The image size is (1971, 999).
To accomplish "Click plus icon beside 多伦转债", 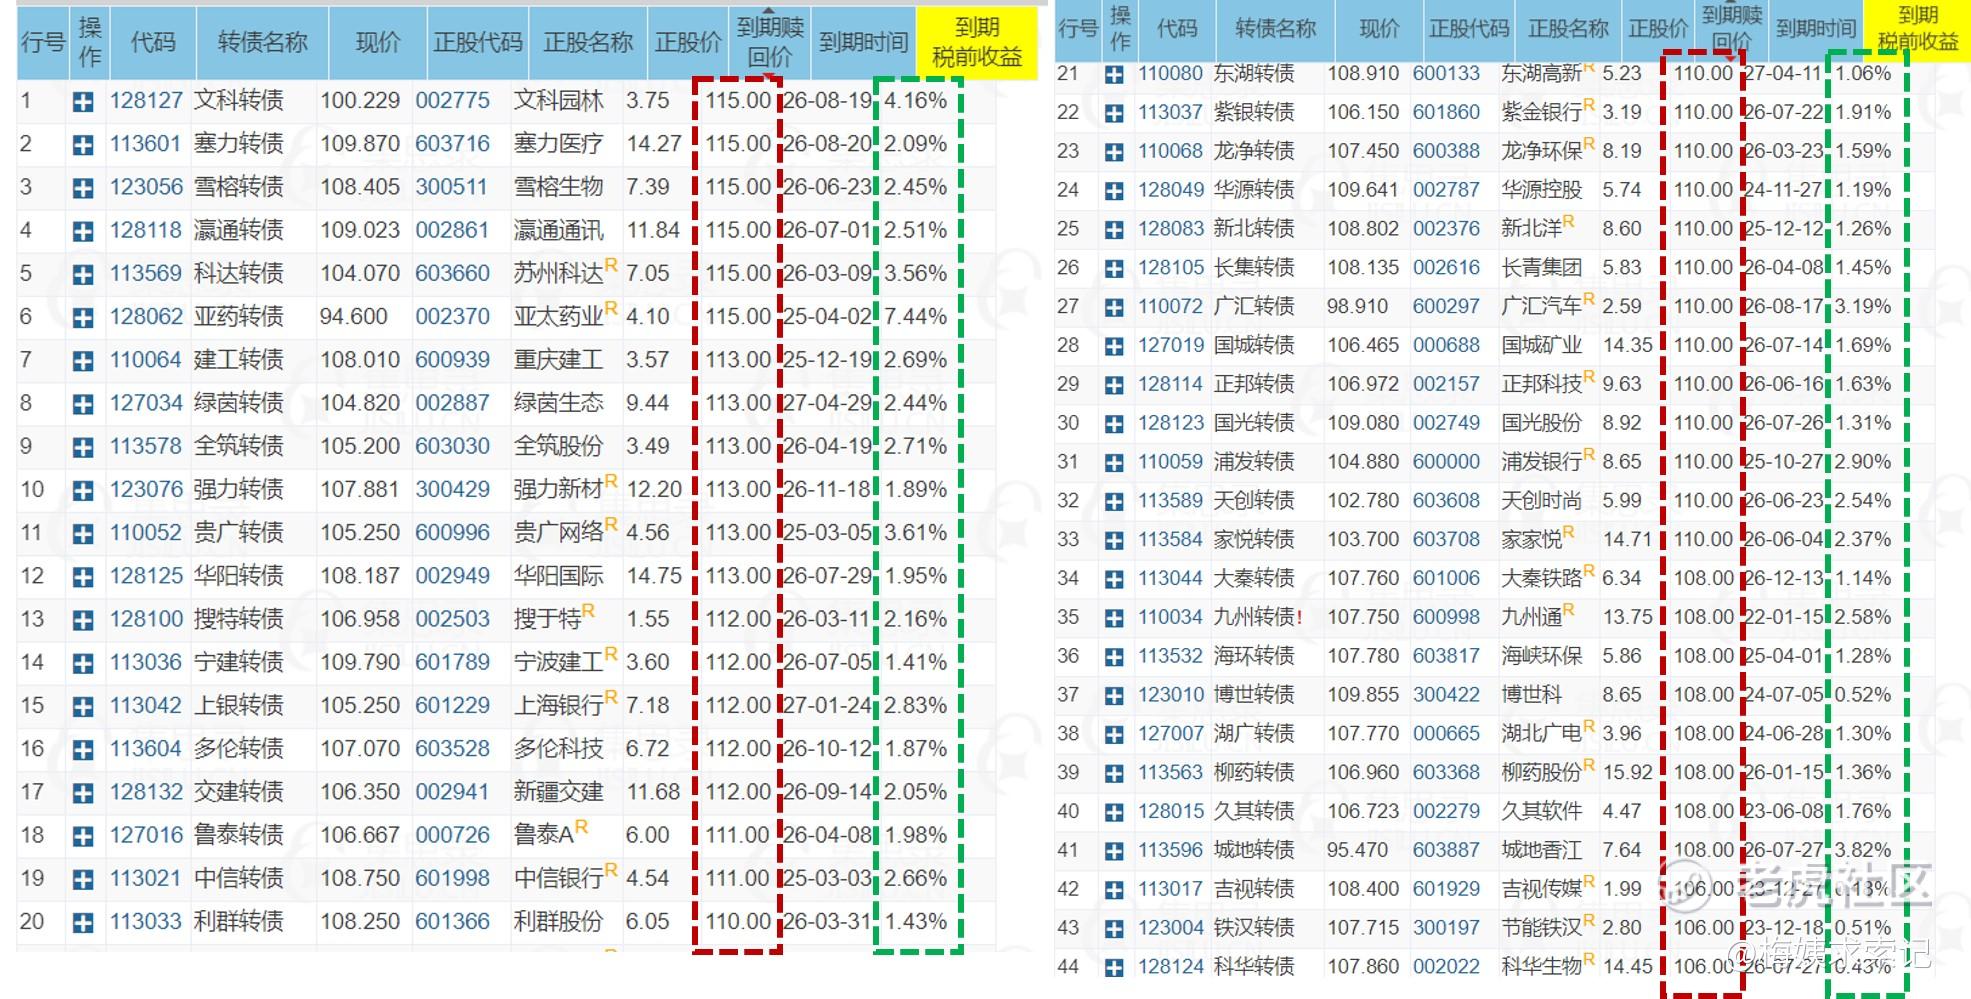I will tap(83, 750).
